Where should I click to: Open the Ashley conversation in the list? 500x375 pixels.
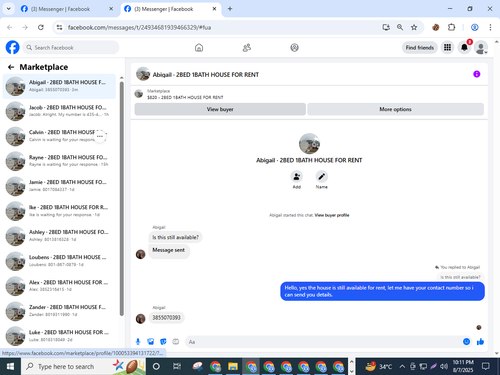pyautogui.click(x=59, y=236)
